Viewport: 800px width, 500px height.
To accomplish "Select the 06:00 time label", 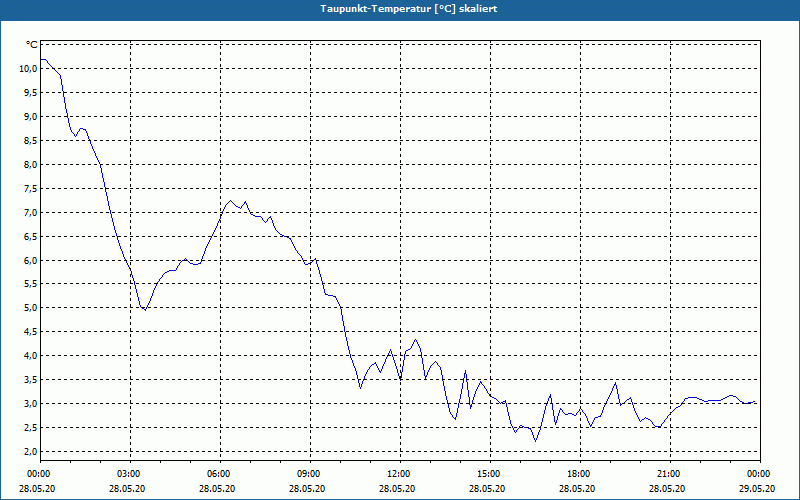I will point(220,474).
